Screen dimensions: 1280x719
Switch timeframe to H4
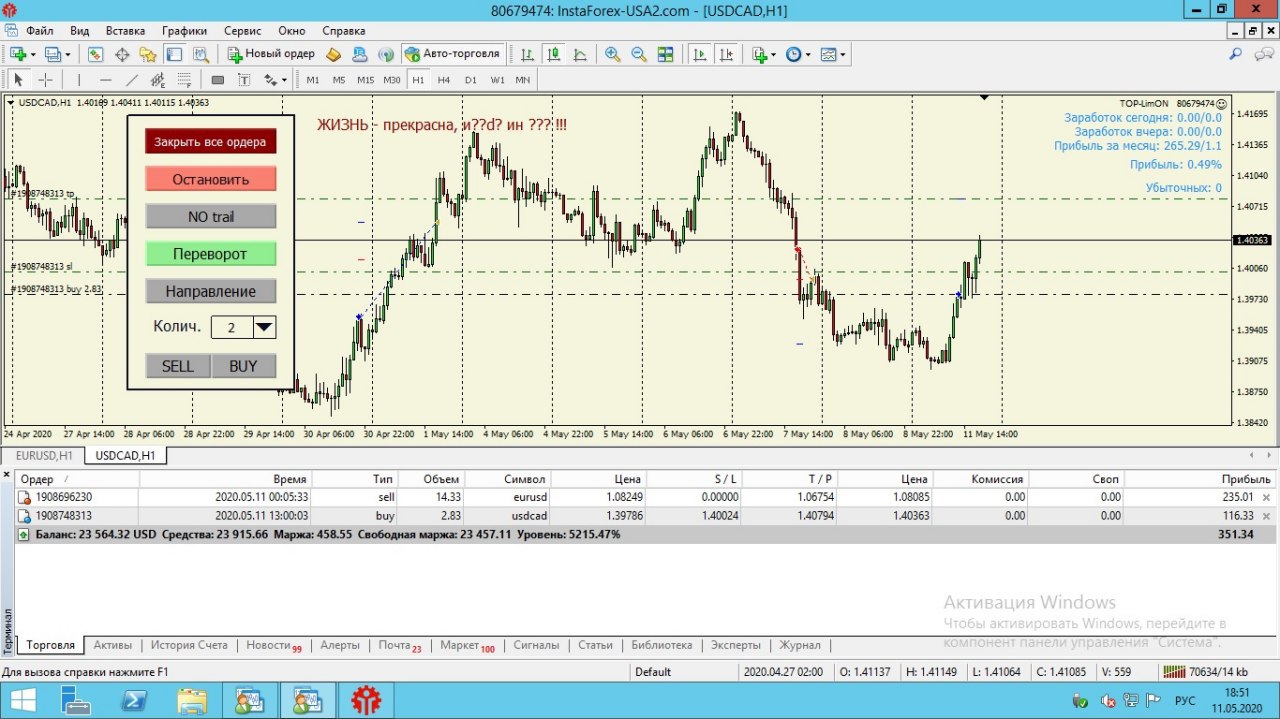(444, 80)
